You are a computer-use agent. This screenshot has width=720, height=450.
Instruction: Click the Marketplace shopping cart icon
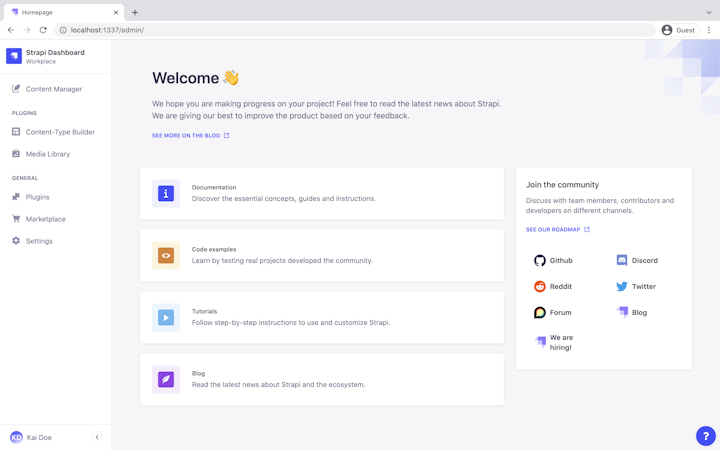(16, 219)
